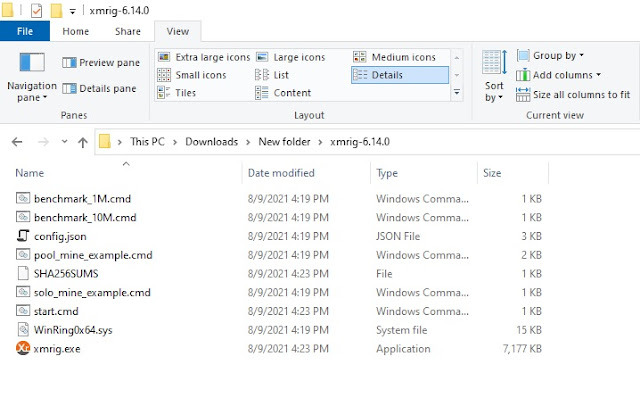This screenshot has height=398, width=640.
Task: Click the address bar folder icon
Action: point(105,142)
